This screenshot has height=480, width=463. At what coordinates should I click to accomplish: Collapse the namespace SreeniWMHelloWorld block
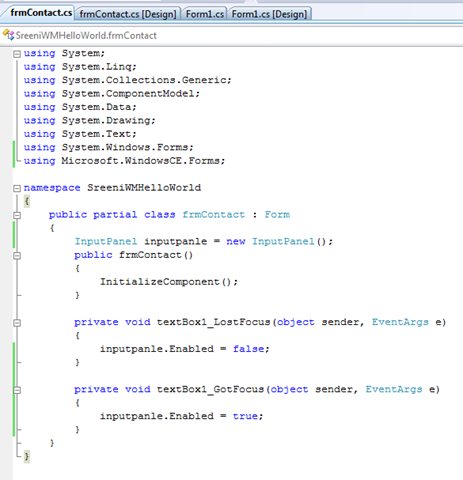(x=17, y=188)
